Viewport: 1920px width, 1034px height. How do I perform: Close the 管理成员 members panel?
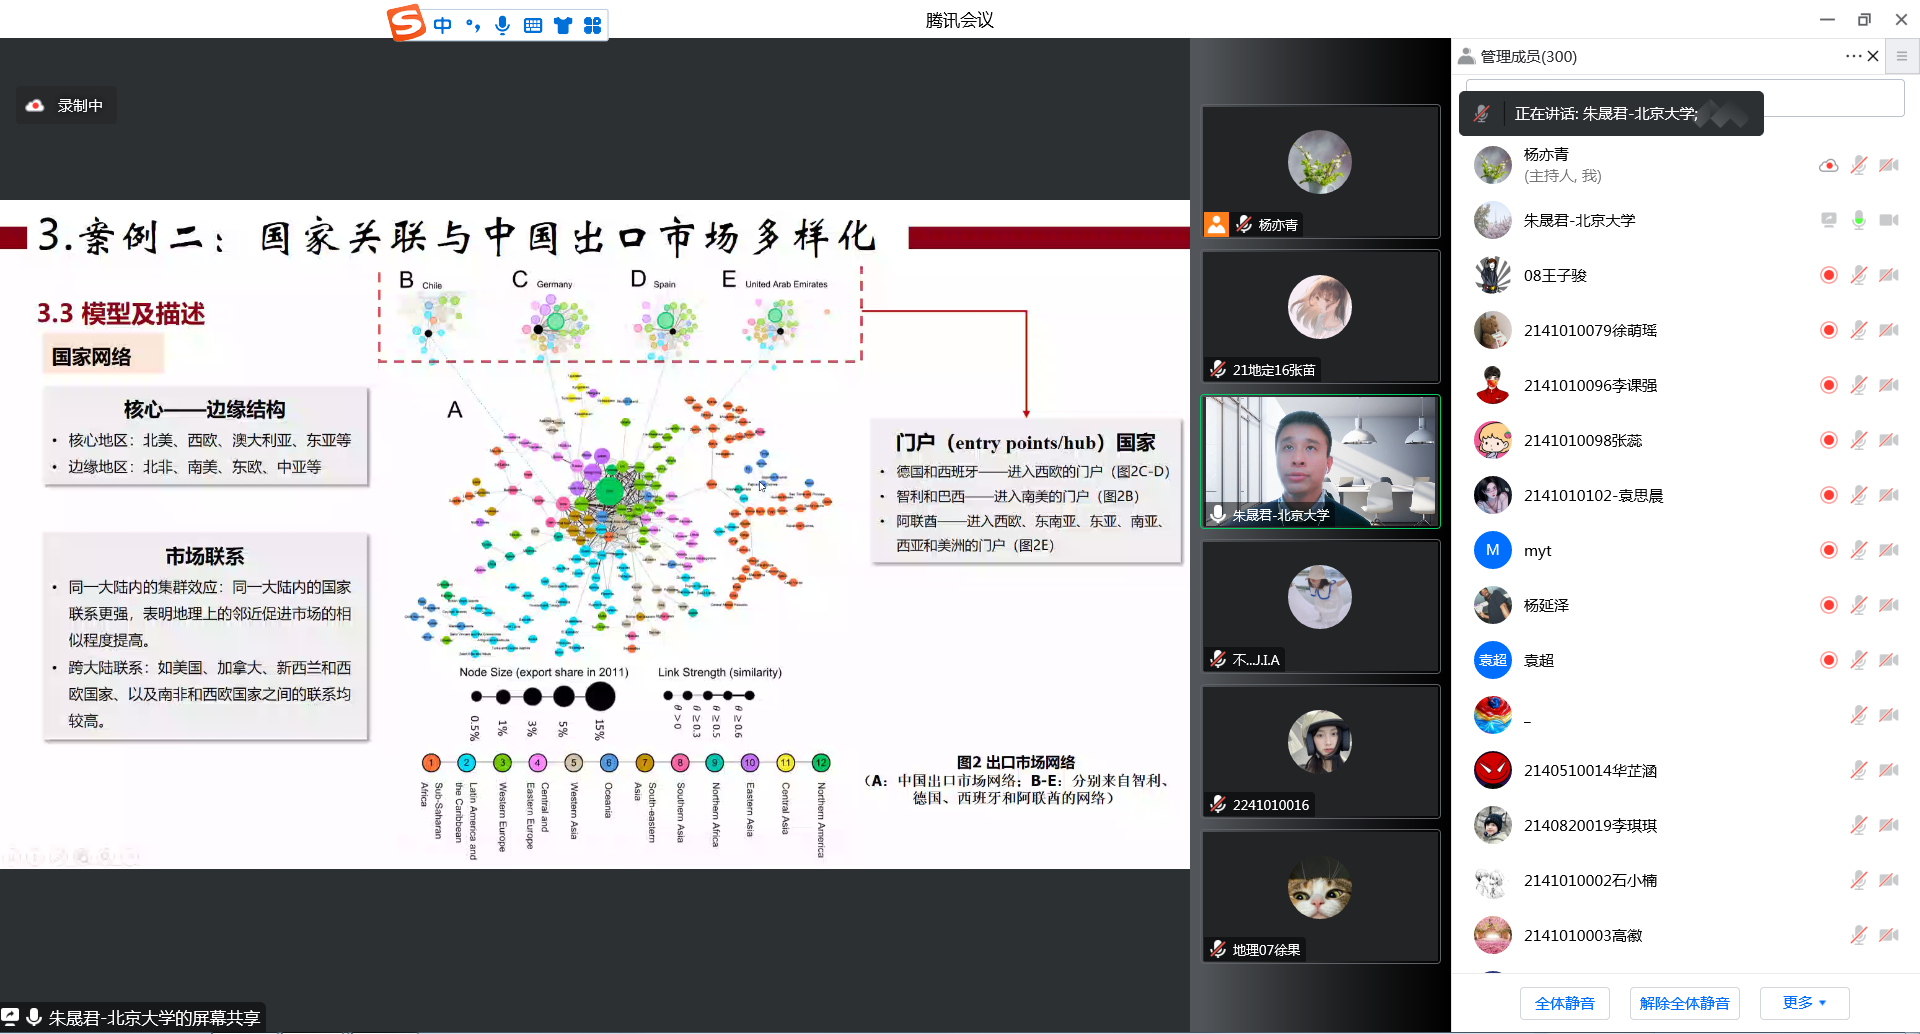[x=1873, y=56]
